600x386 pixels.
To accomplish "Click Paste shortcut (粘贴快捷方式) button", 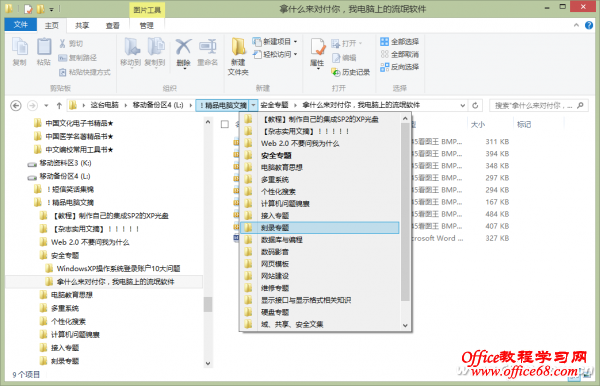I will (85, 72).
